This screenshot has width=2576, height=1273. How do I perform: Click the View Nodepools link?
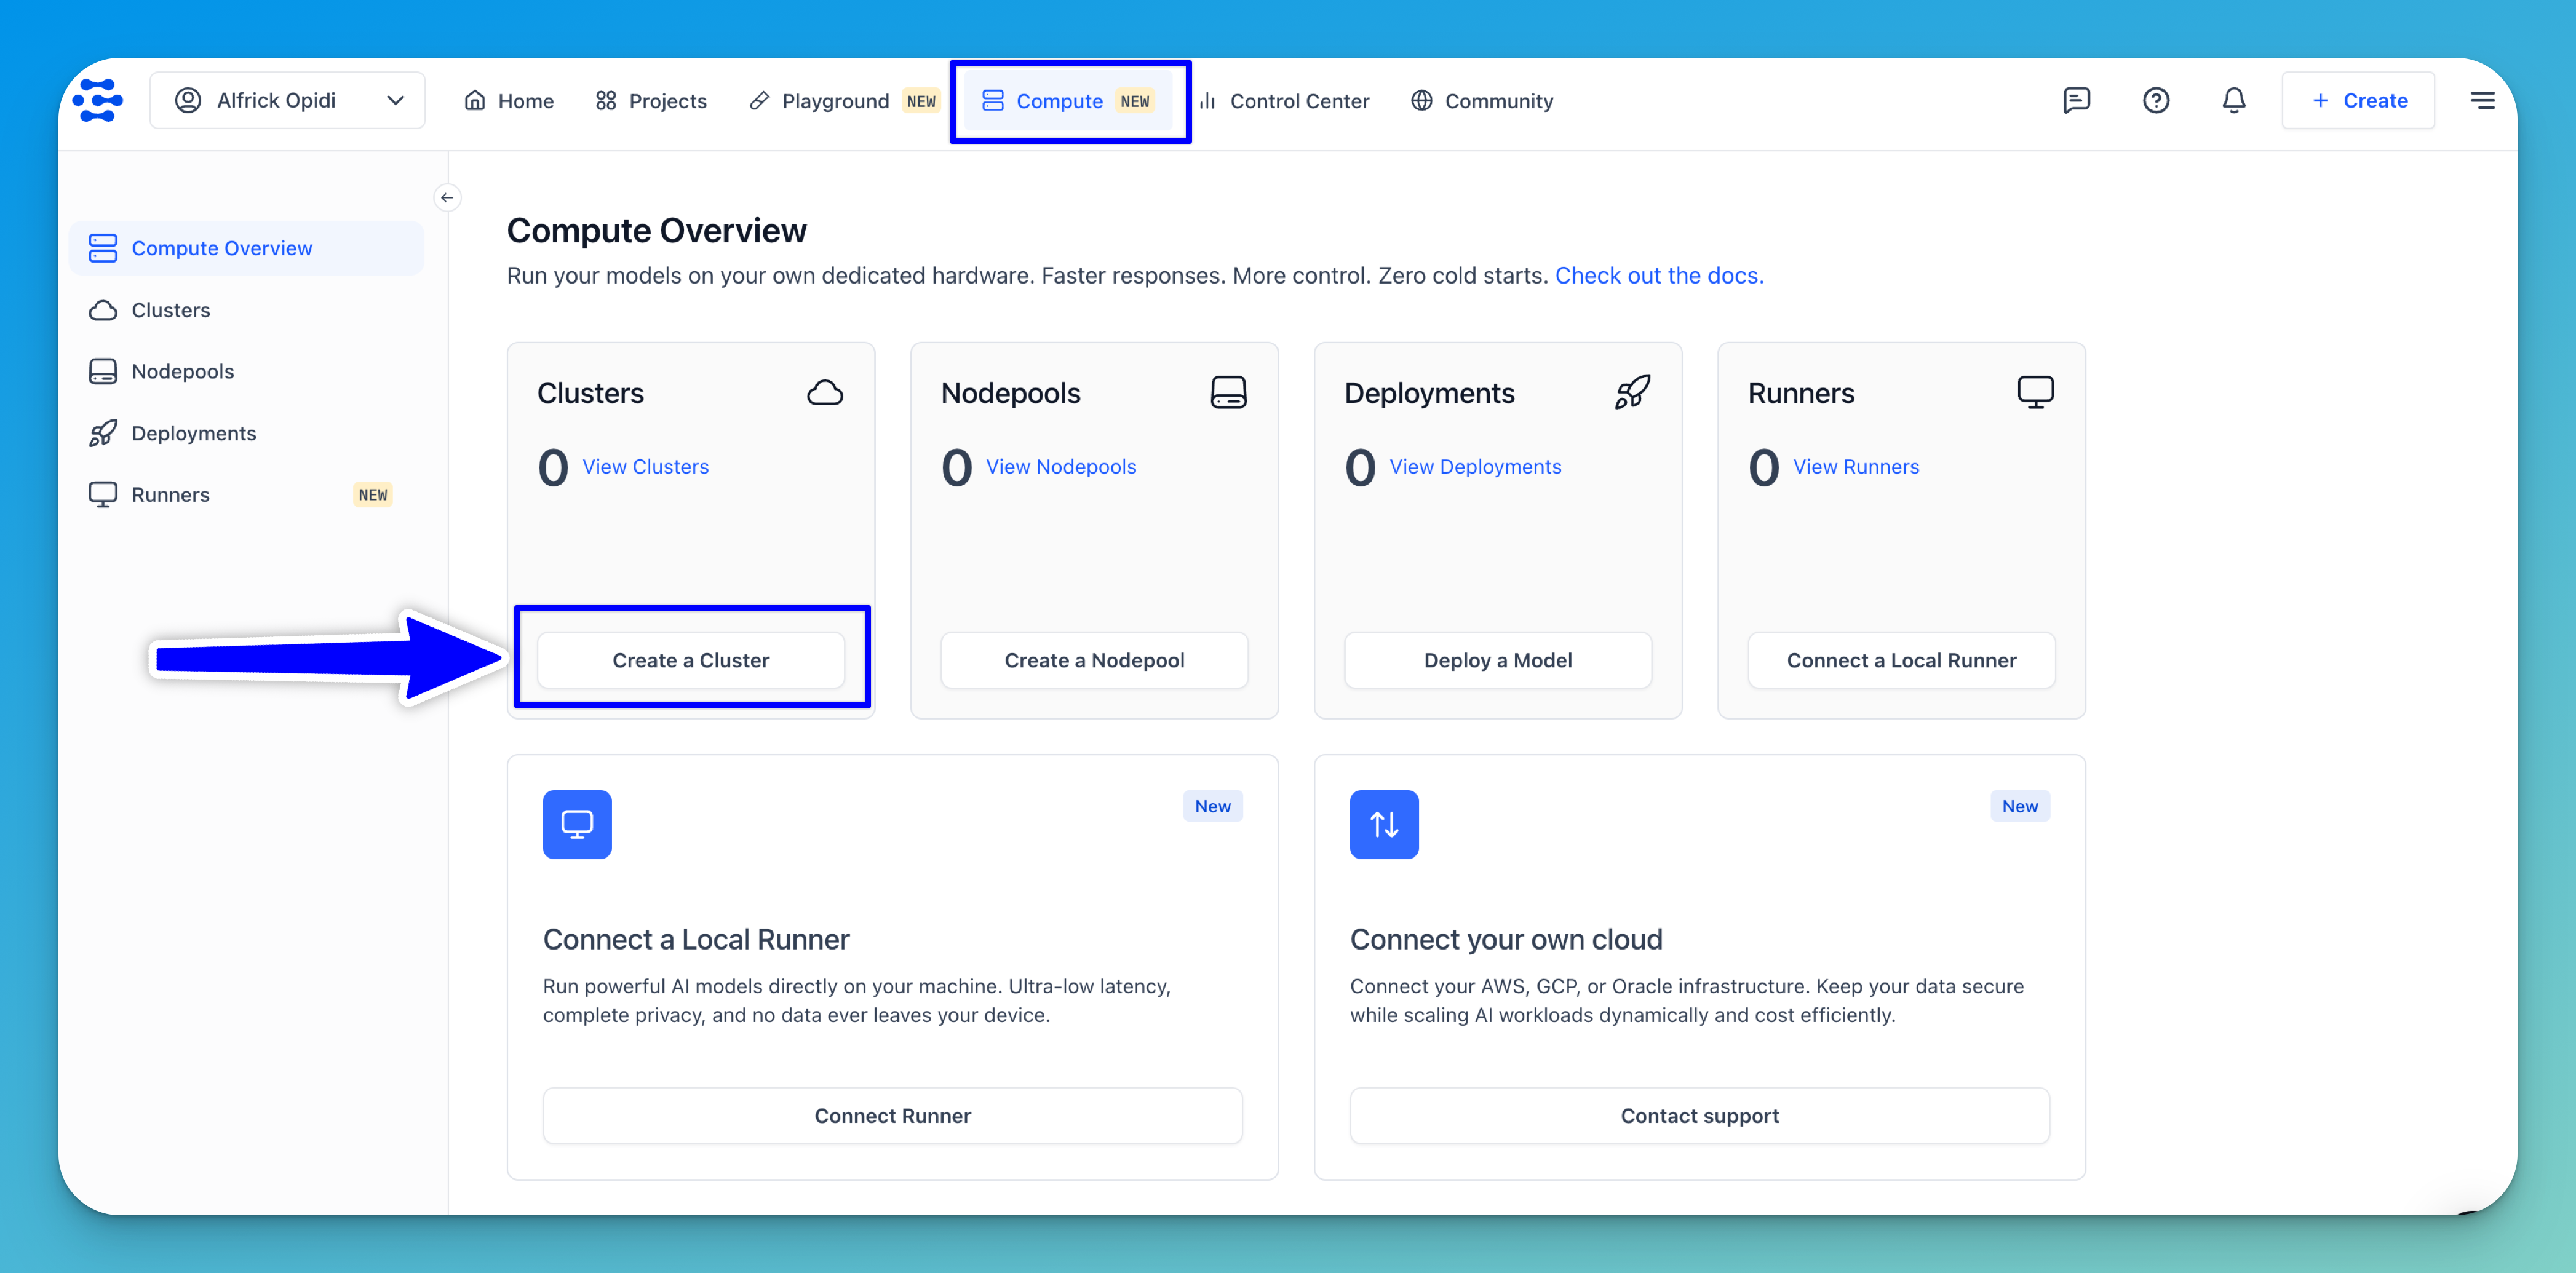(1061, 467)
